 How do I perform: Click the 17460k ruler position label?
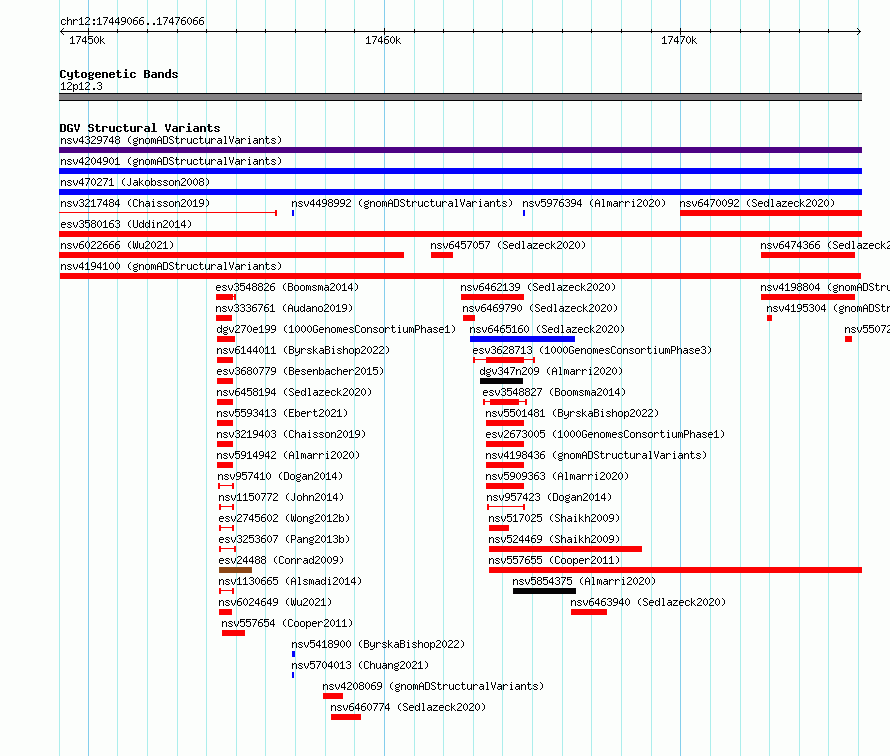[x=383, y=40]
